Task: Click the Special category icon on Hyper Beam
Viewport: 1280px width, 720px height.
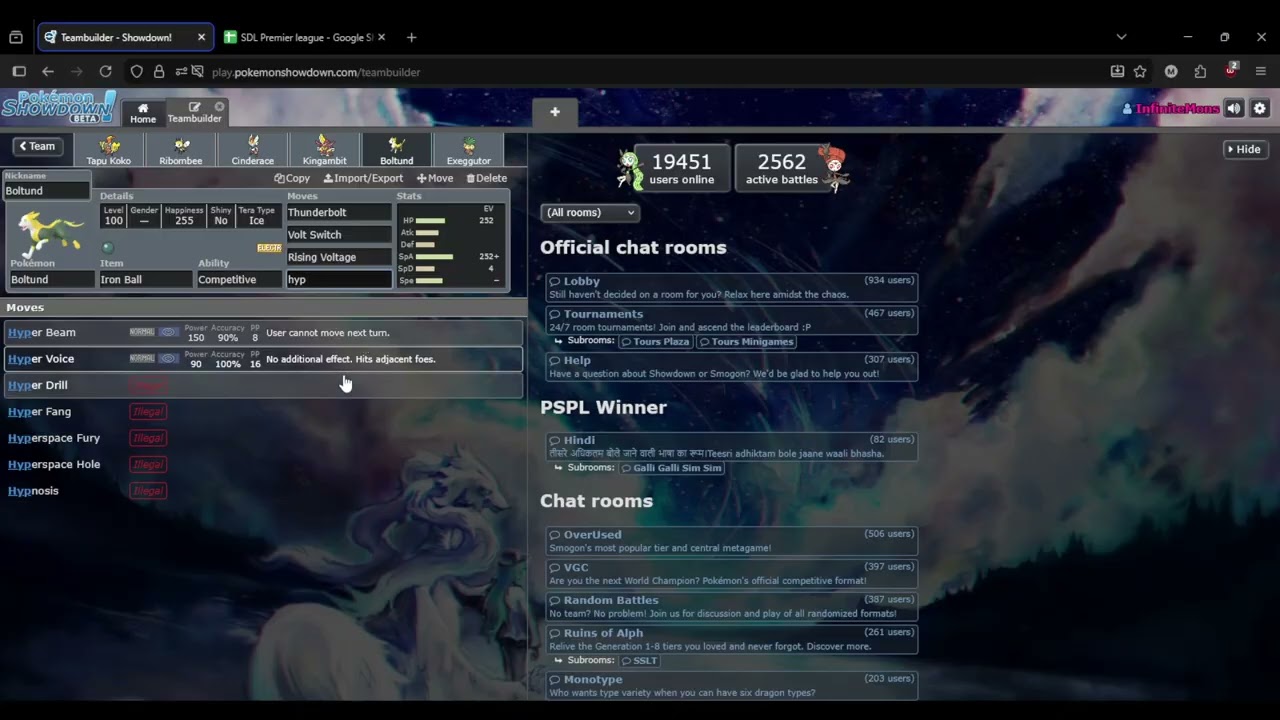Action: coord(169,332)
